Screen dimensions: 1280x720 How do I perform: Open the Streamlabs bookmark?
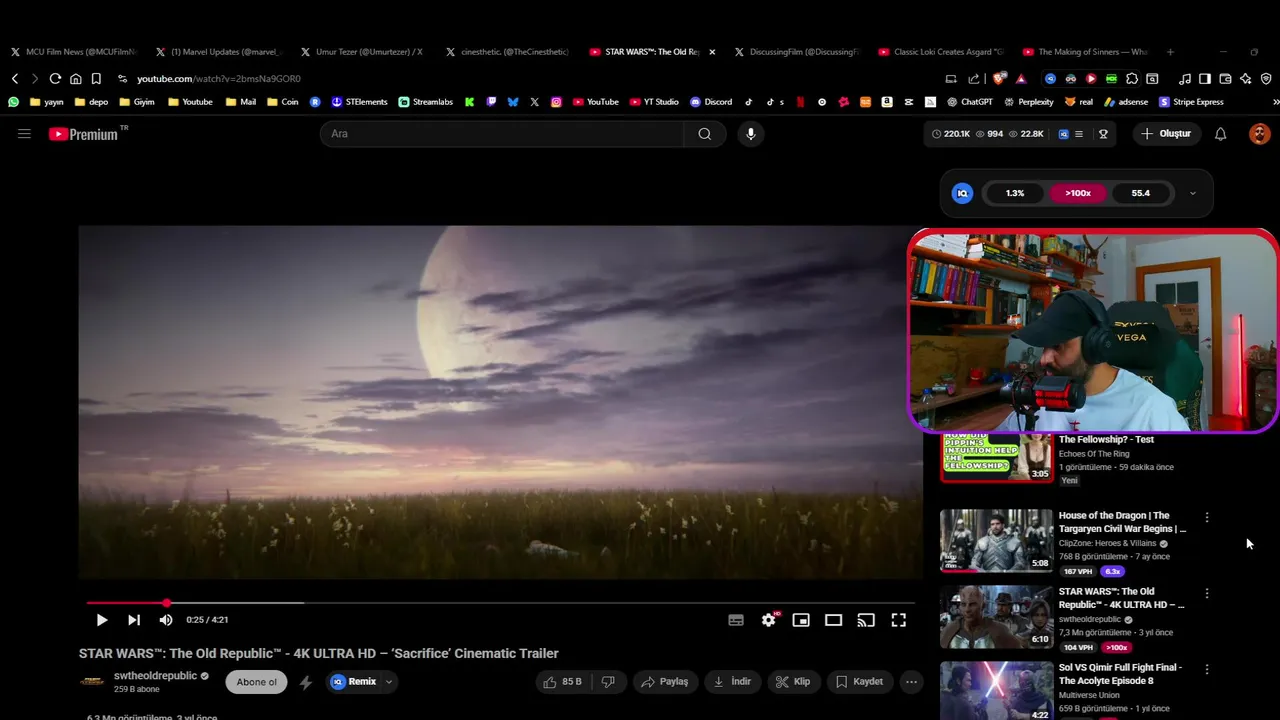point(425,102)
